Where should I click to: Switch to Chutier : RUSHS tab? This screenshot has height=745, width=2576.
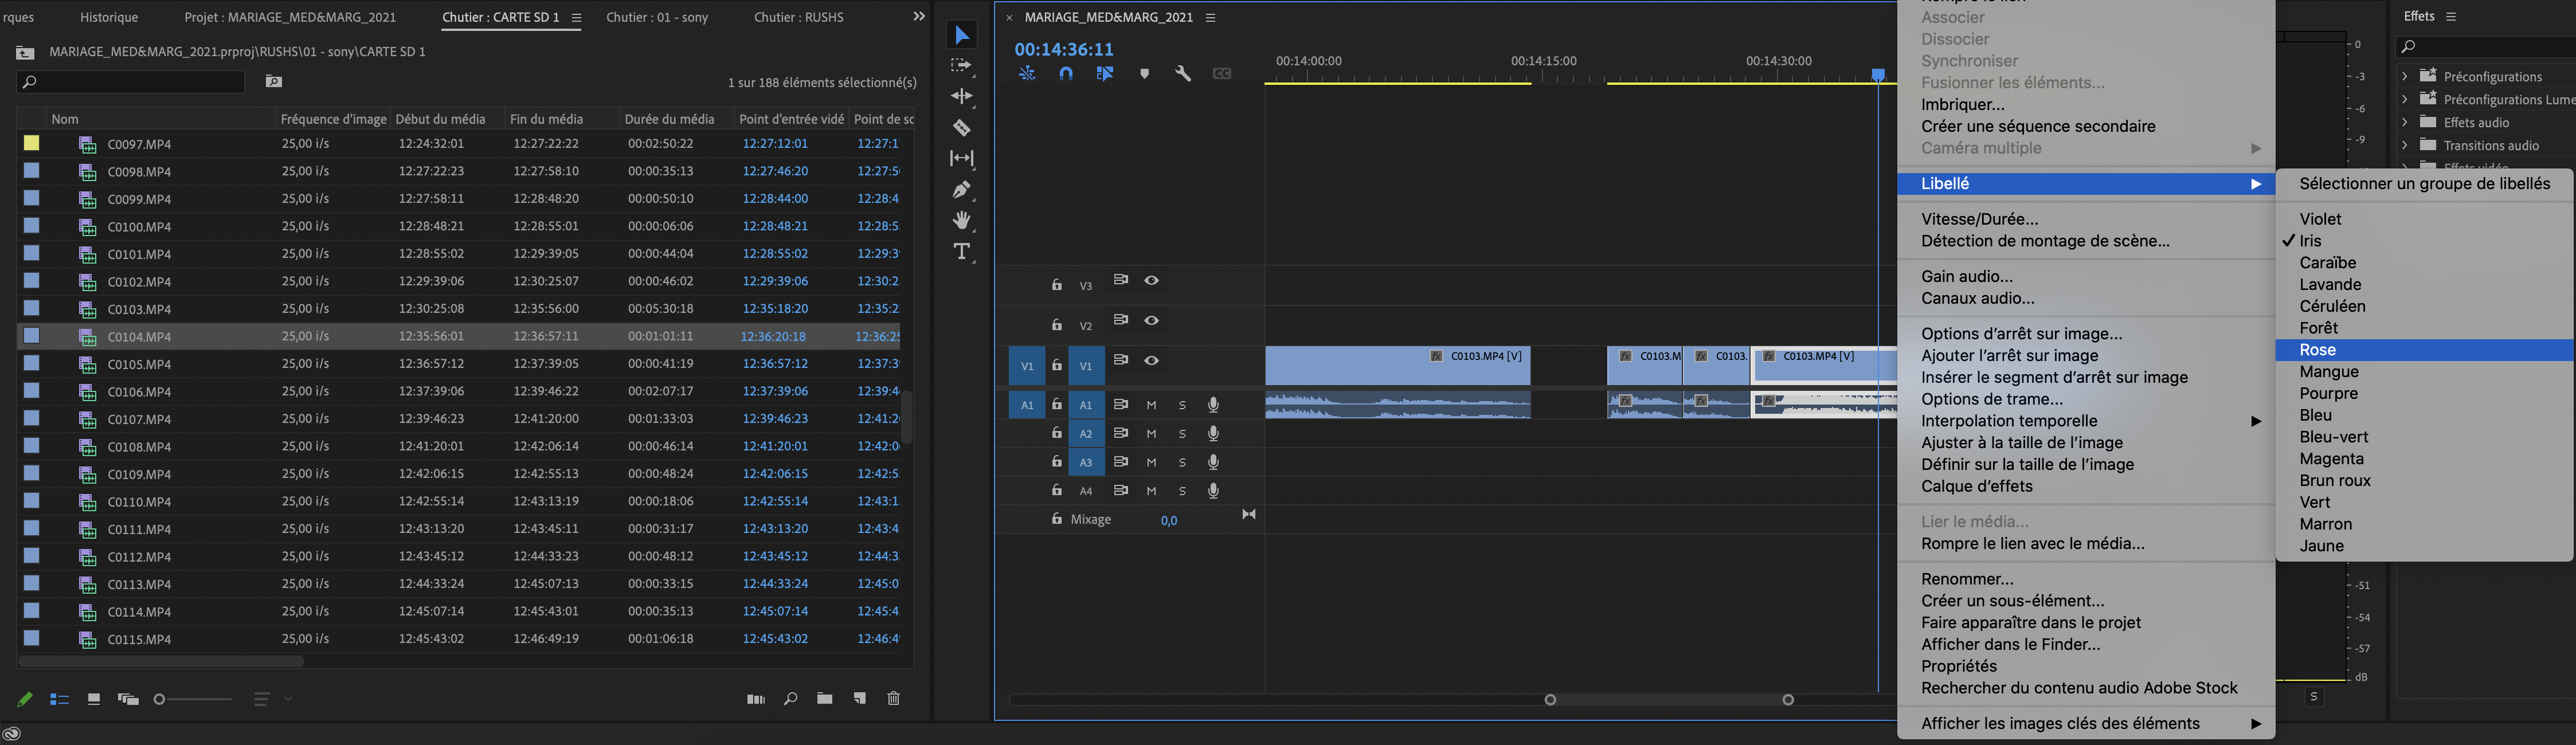click(798, 17)
